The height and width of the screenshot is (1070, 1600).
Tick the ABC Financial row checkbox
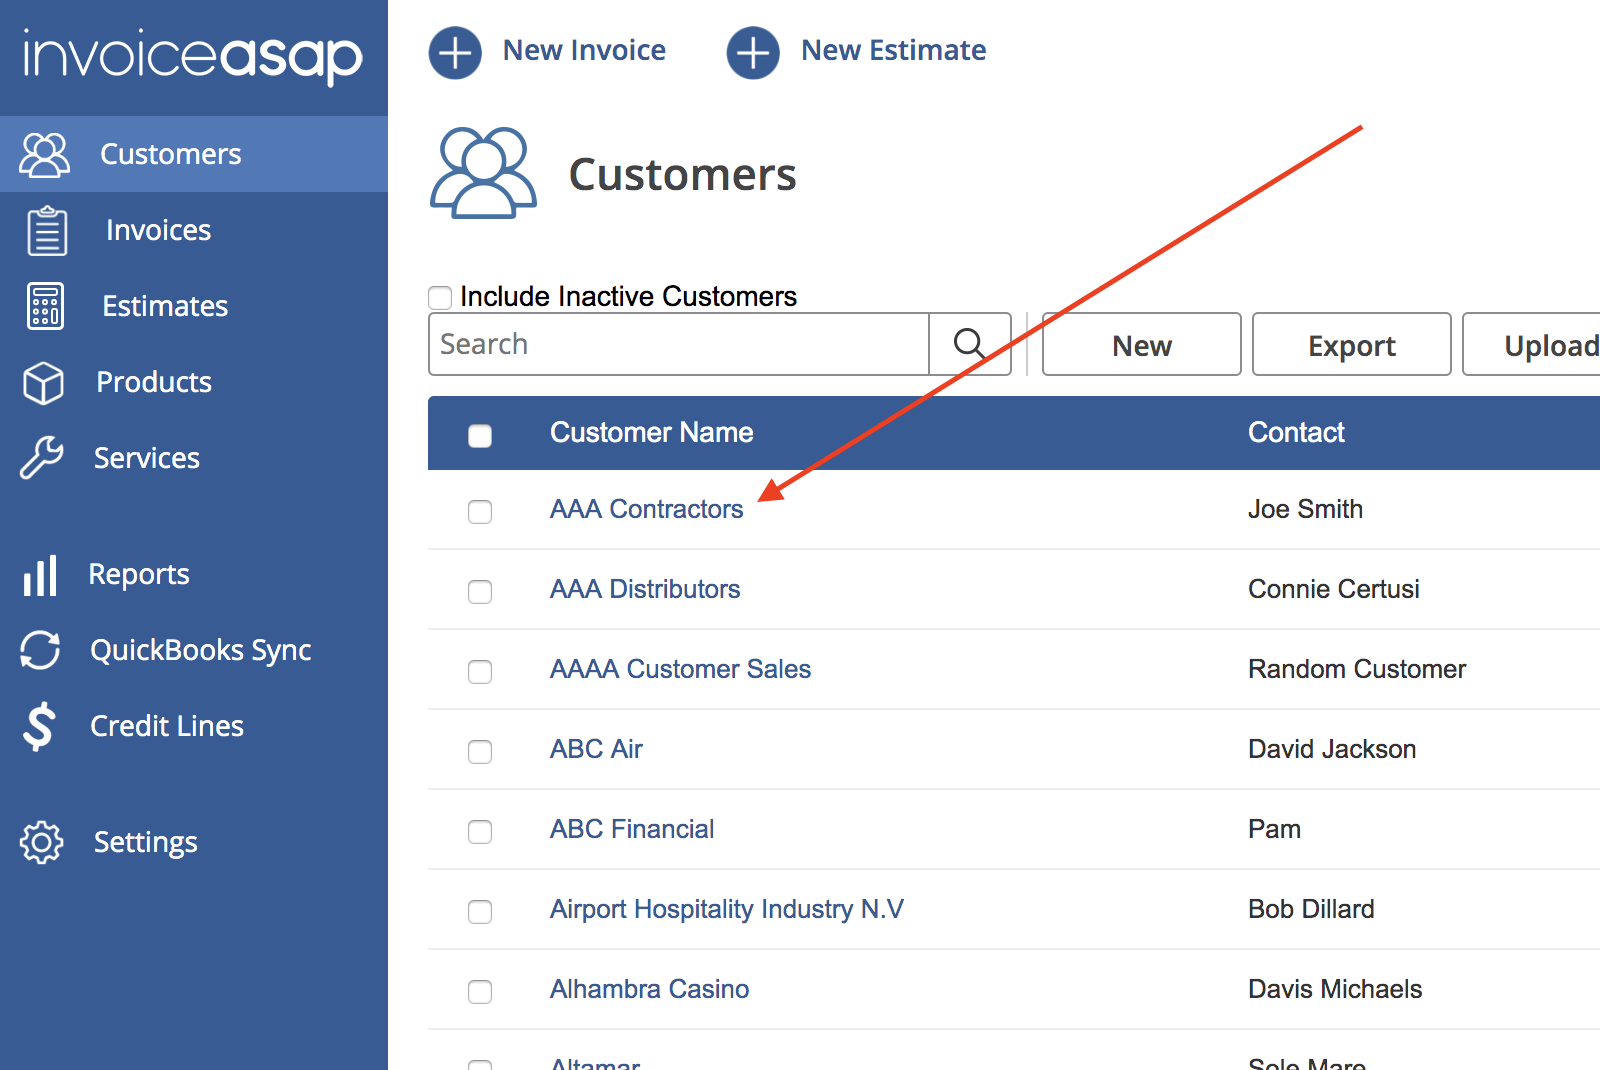[x=480, y=831]
